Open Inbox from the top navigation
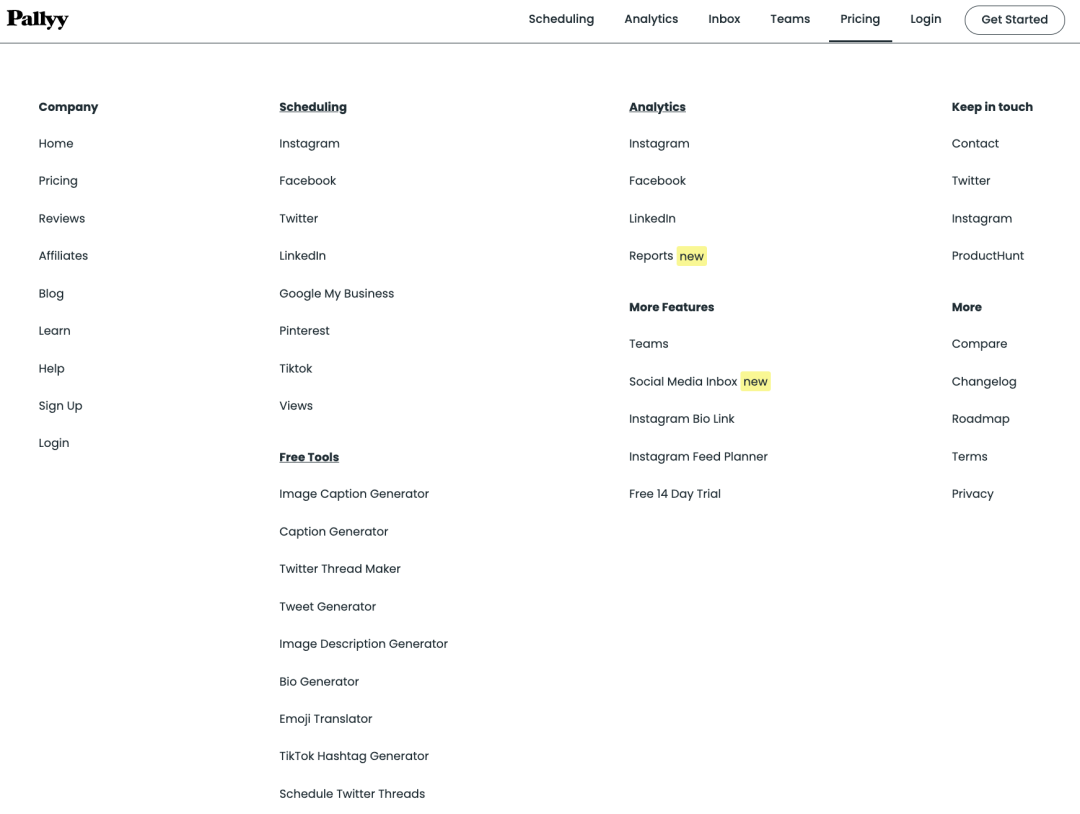 724,19
